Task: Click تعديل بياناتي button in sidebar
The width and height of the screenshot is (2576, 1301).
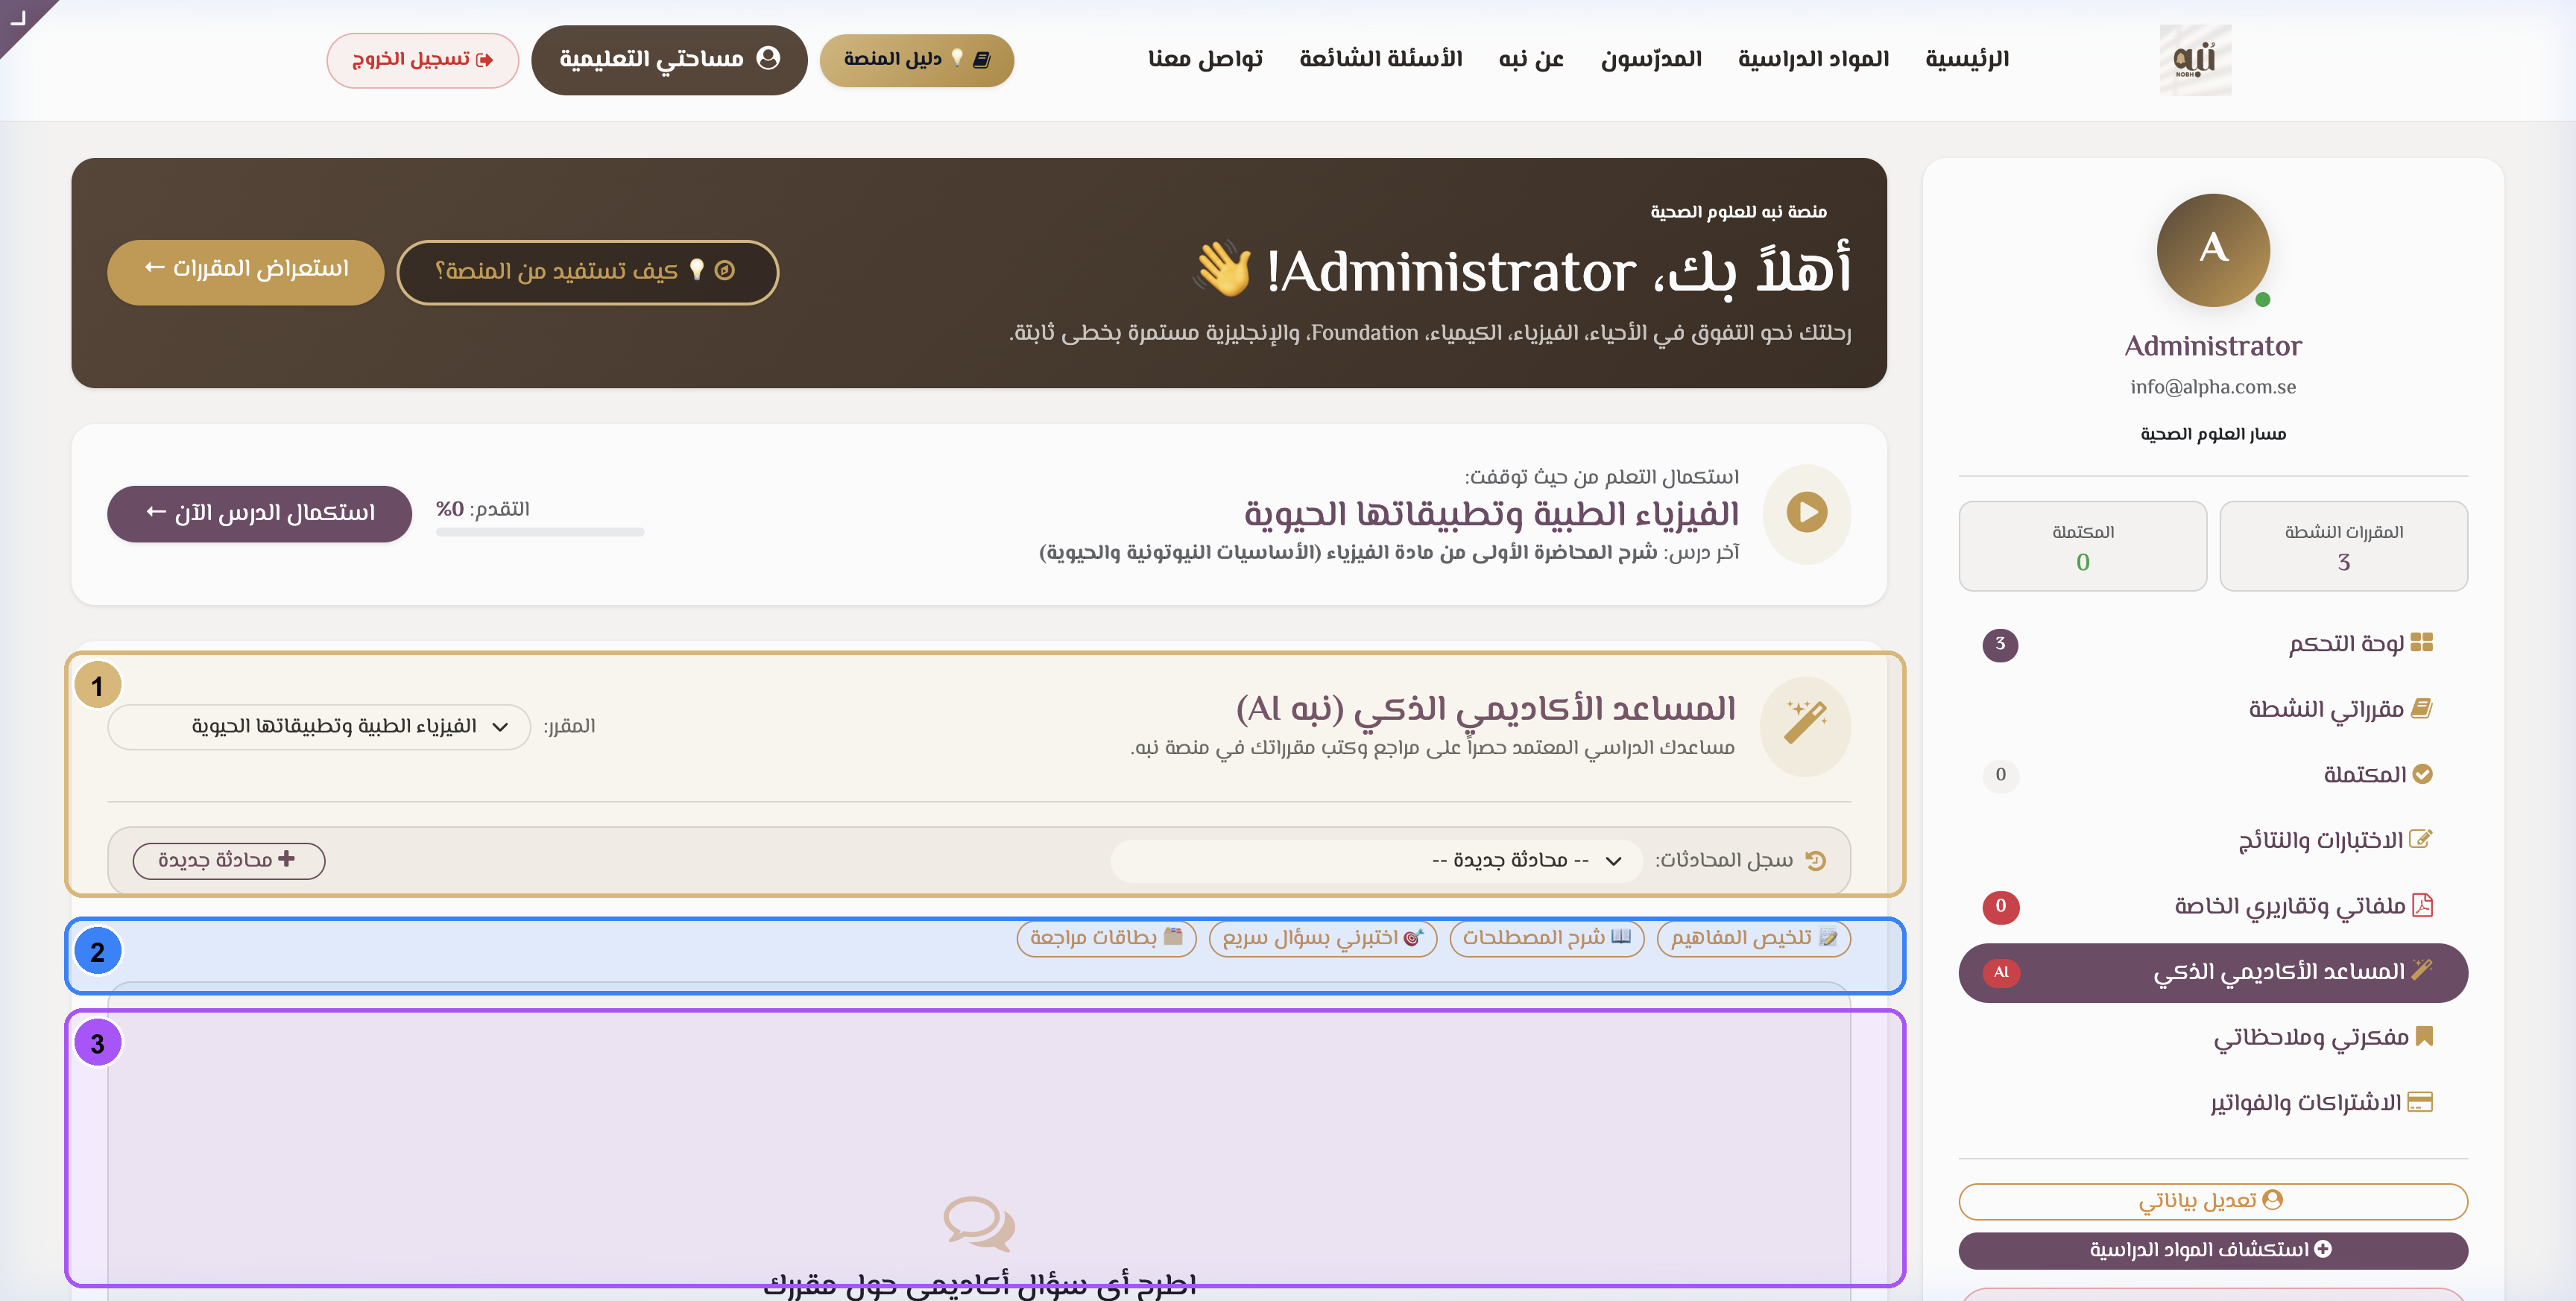Action: (2212, 1201)
